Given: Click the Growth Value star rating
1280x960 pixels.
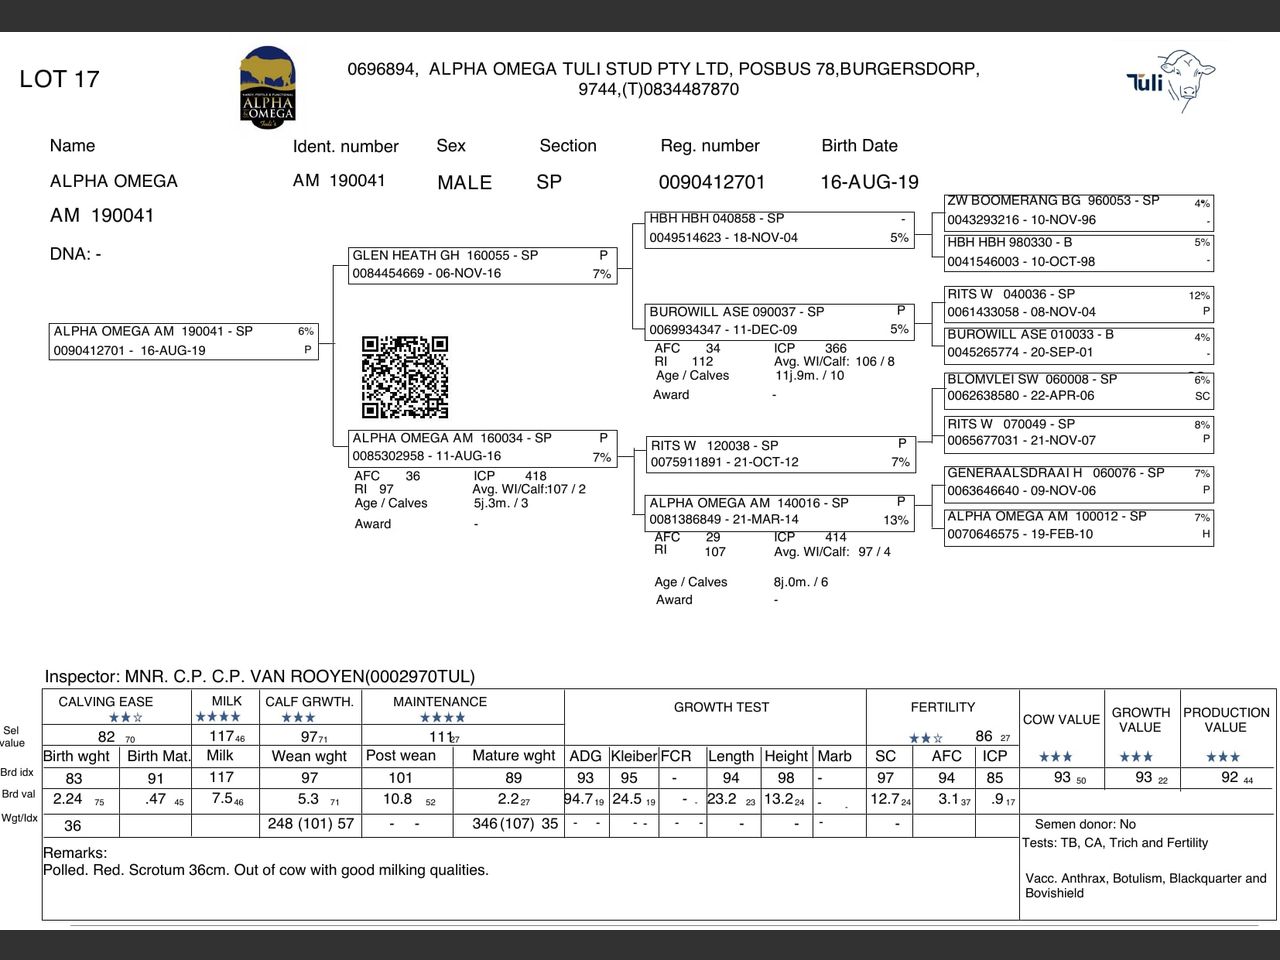Looking at the screenshot, I should pos(1135,757).
